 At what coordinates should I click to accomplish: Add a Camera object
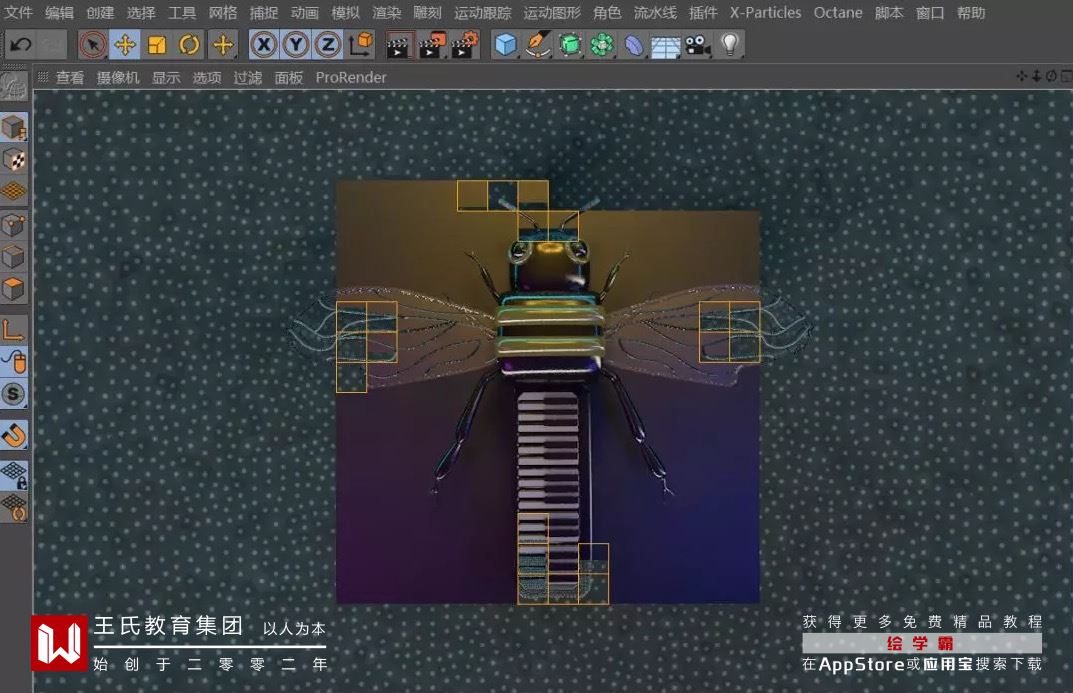(x=698, y=45)
